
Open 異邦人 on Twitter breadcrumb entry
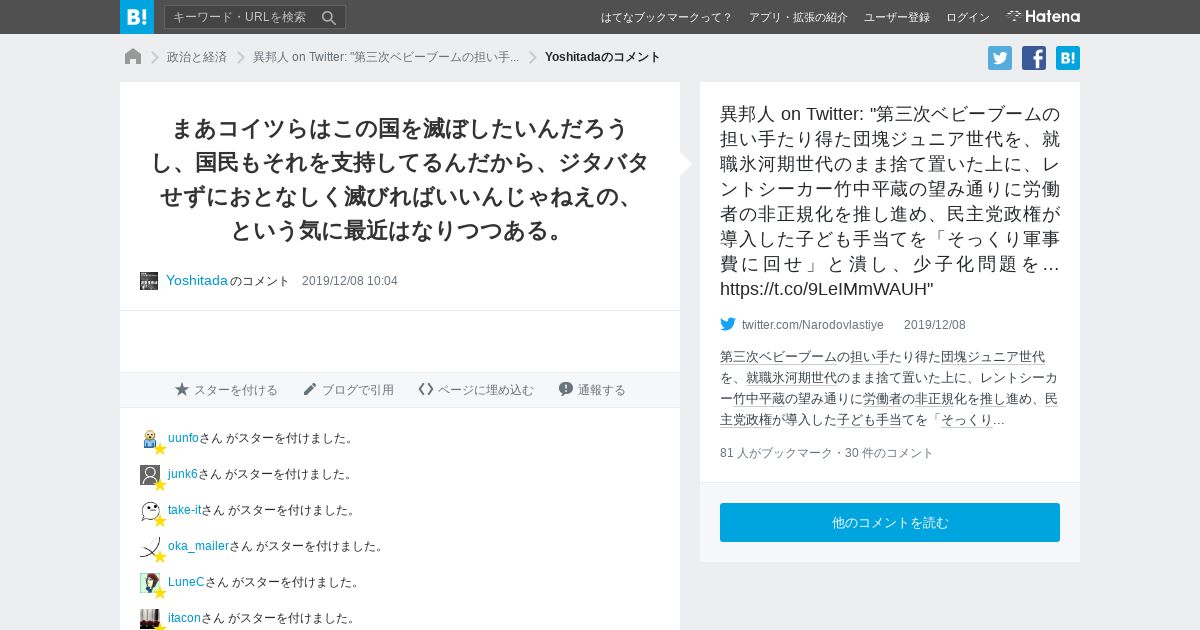click(x=386, y=57)
